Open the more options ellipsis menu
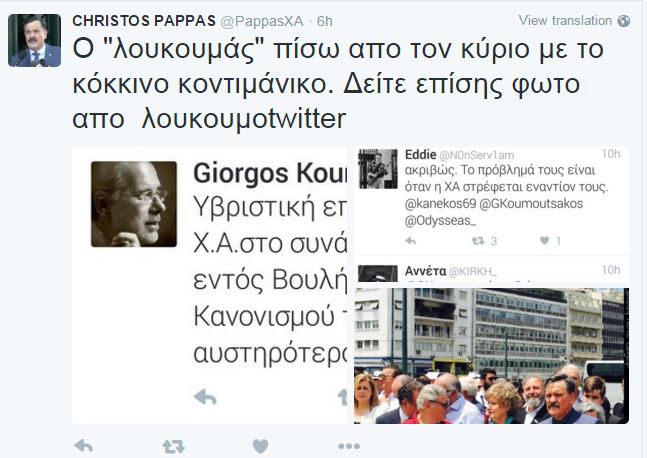 pos(349,446)
